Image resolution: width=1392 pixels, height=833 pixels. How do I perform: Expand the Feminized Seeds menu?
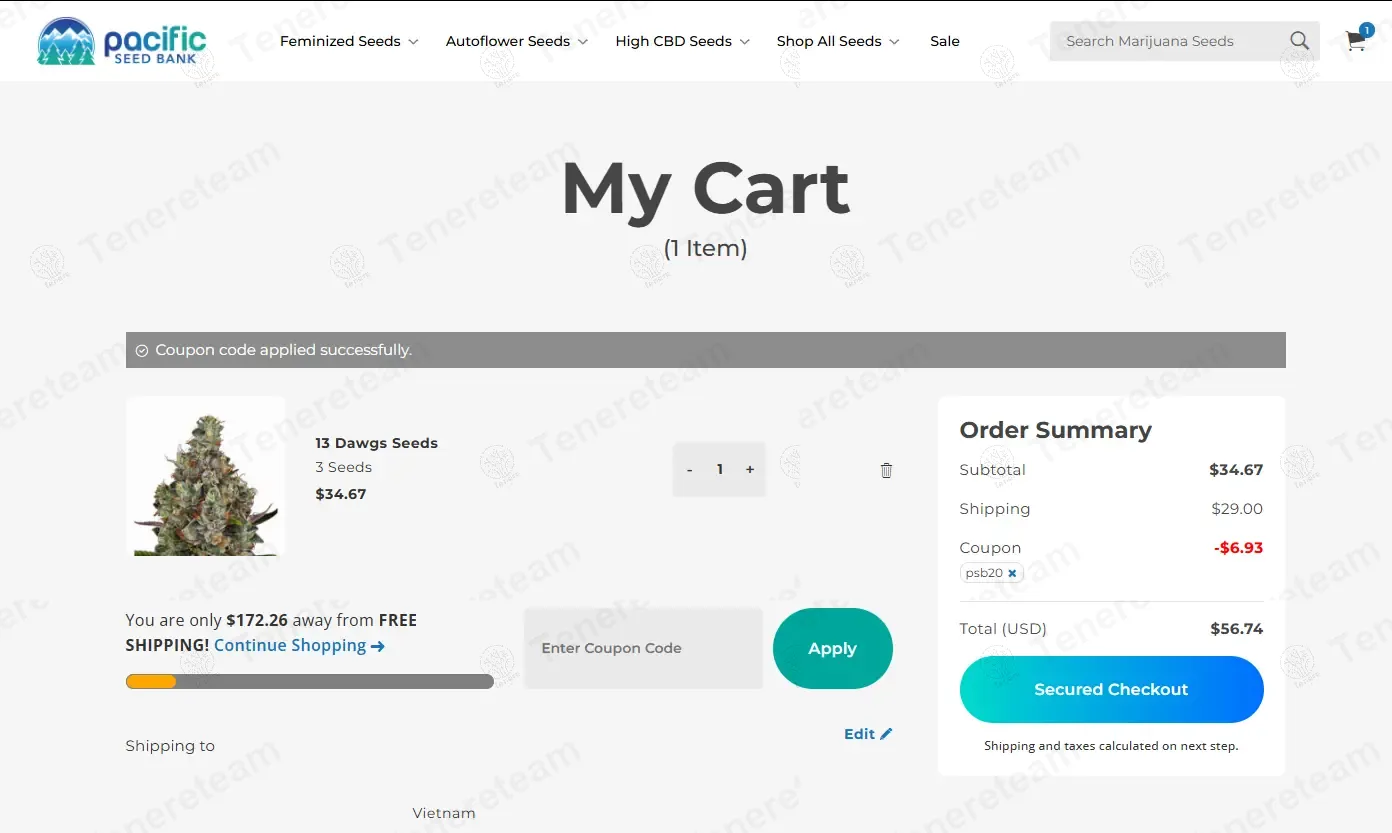point(349,41)
